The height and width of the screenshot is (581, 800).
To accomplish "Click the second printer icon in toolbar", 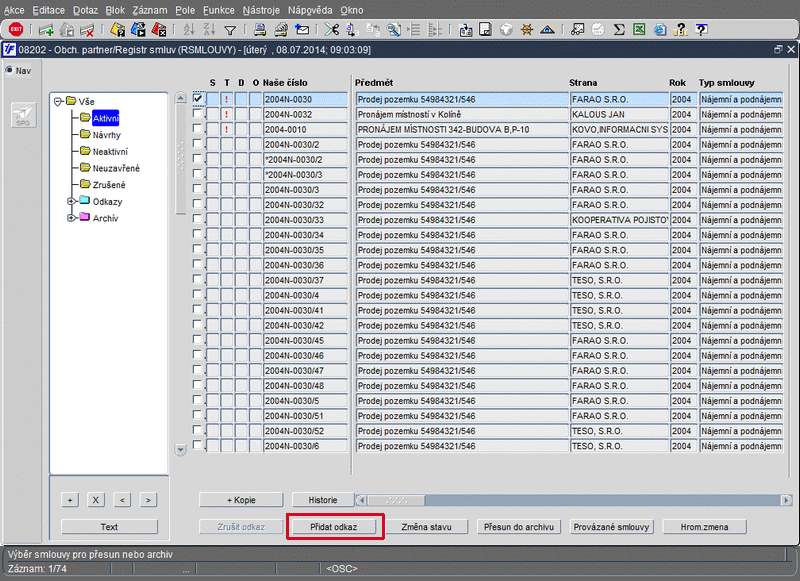I will [x=281, y=30].
